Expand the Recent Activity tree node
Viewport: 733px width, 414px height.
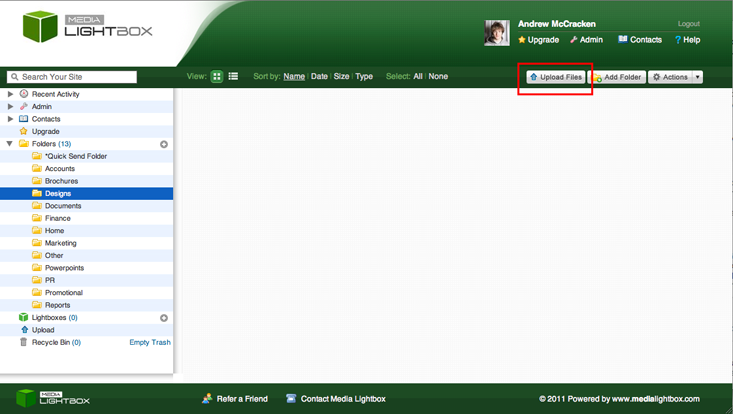[11, 94]
